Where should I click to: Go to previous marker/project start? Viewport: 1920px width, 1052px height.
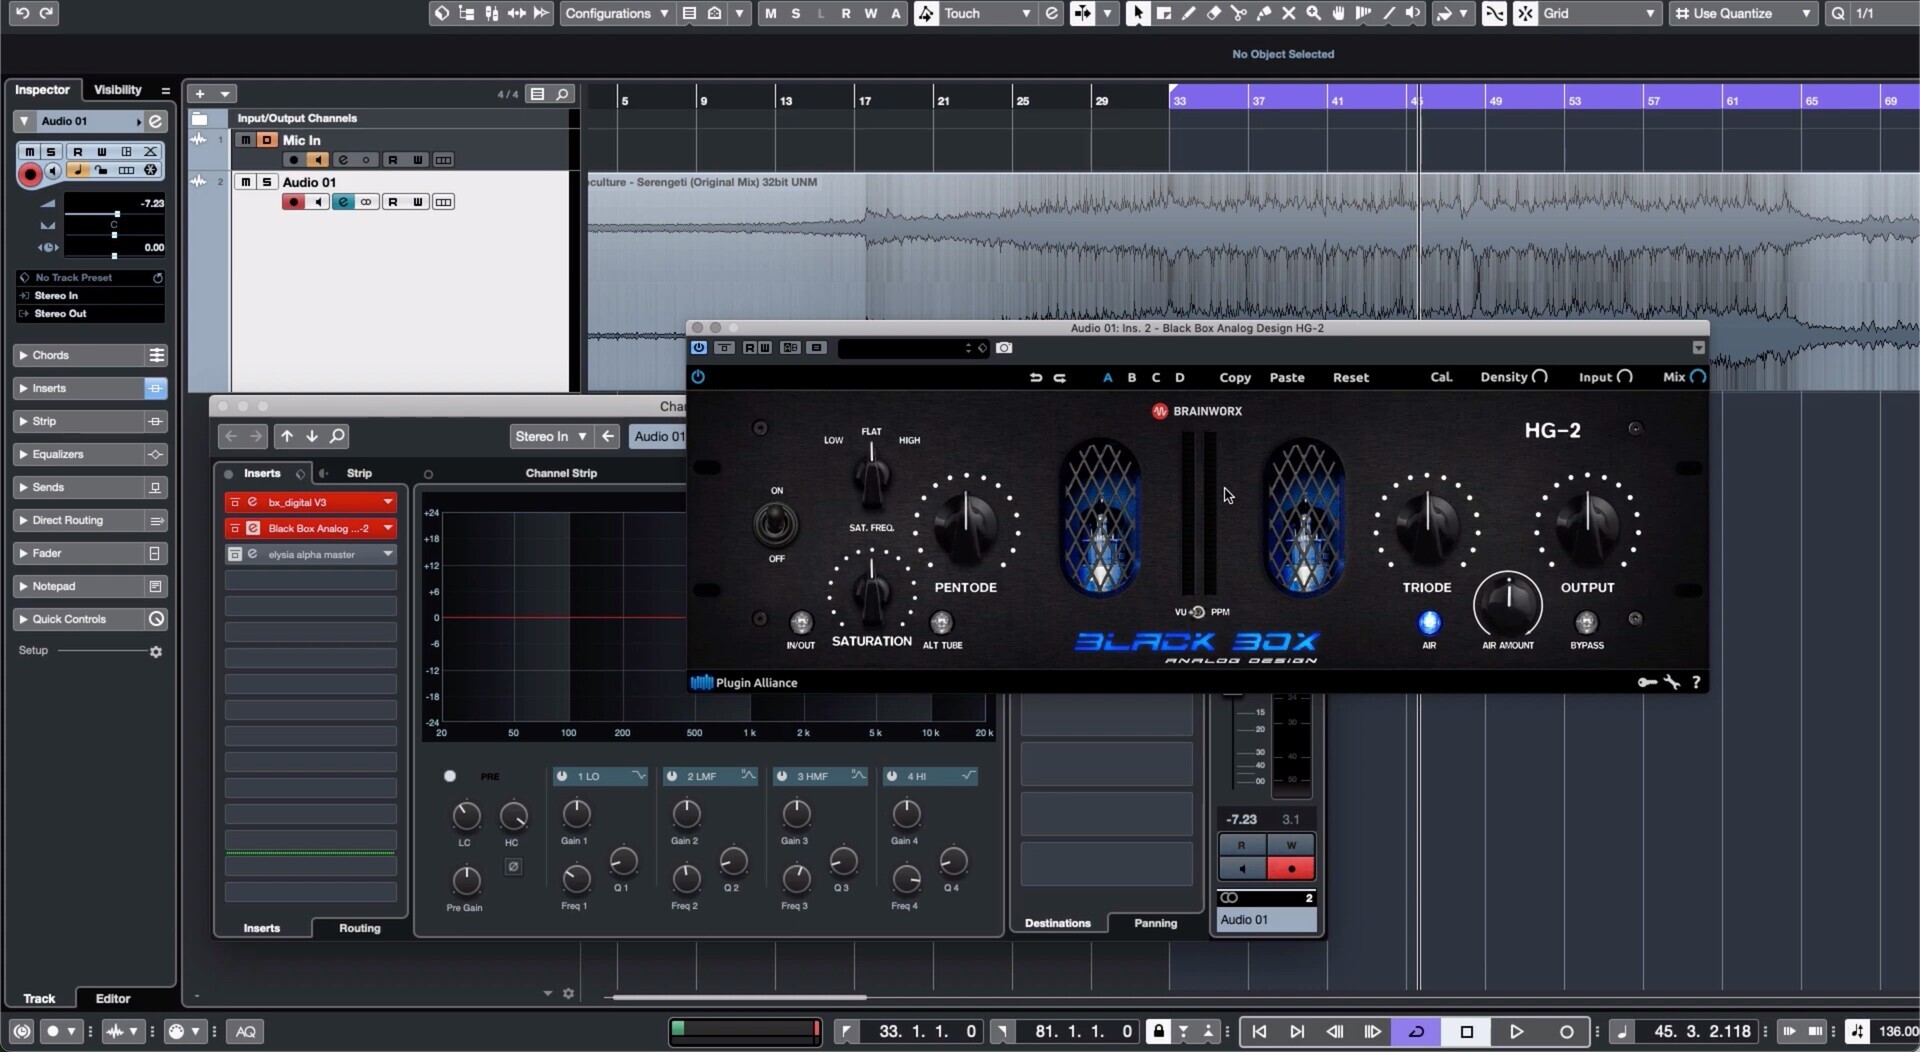click(x=1259, y=1031)
